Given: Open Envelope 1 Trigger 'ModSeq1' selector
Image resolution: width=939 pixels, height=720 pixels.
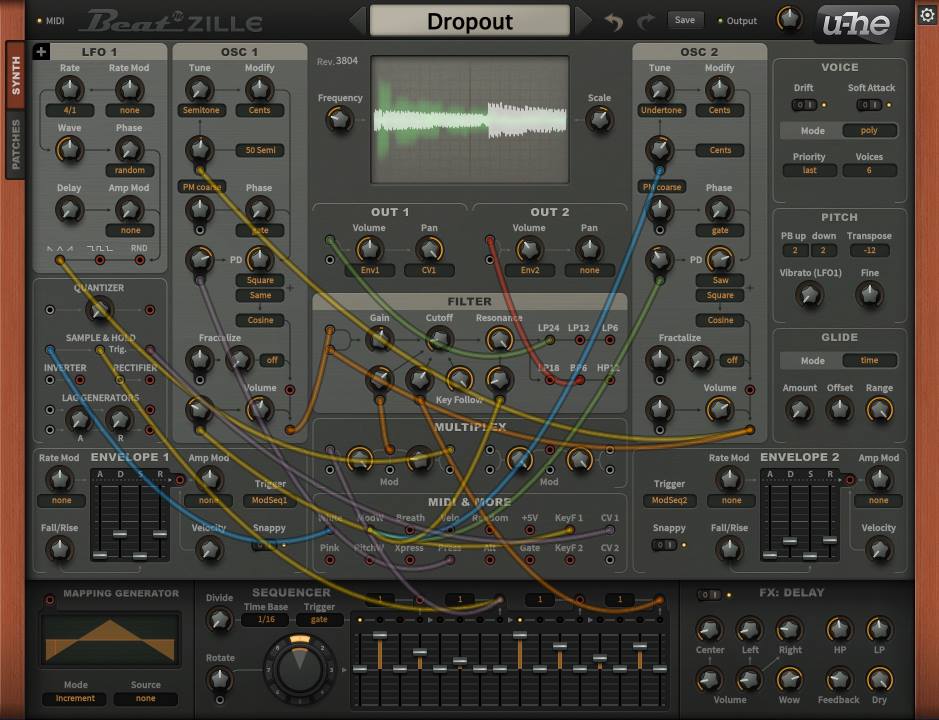Looking at the screenshot, I should [269, 500].
